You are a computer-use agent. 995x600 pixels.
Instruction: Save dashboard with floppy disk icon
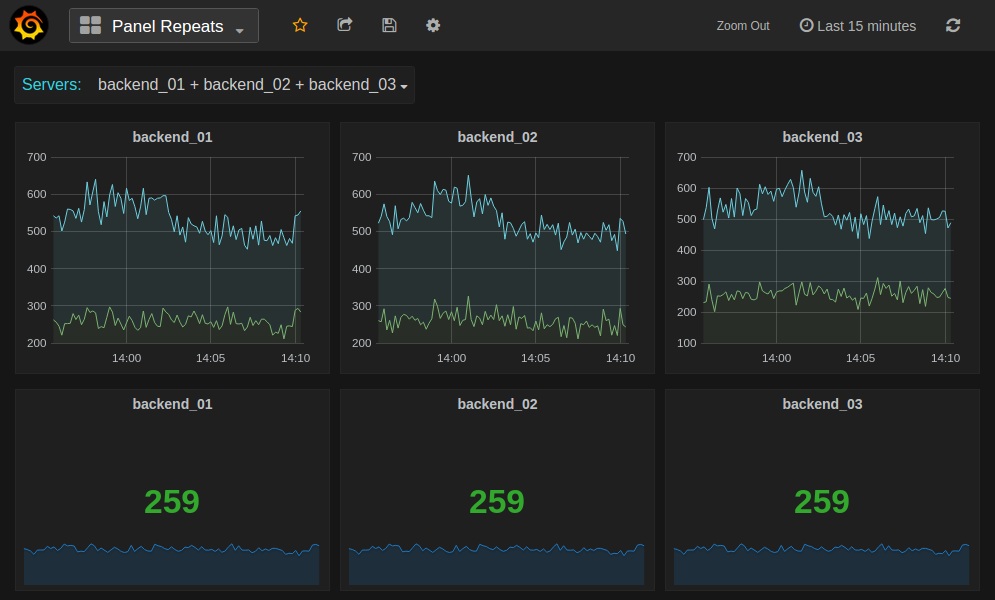click(389, 25)
